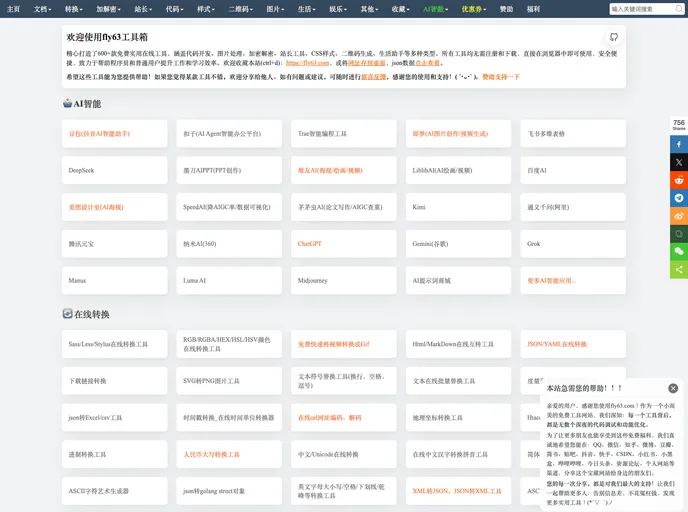This screenshot has height=512, width=688.
Task: Click the search magnifier icon in navbar
Action: [678, 9]
